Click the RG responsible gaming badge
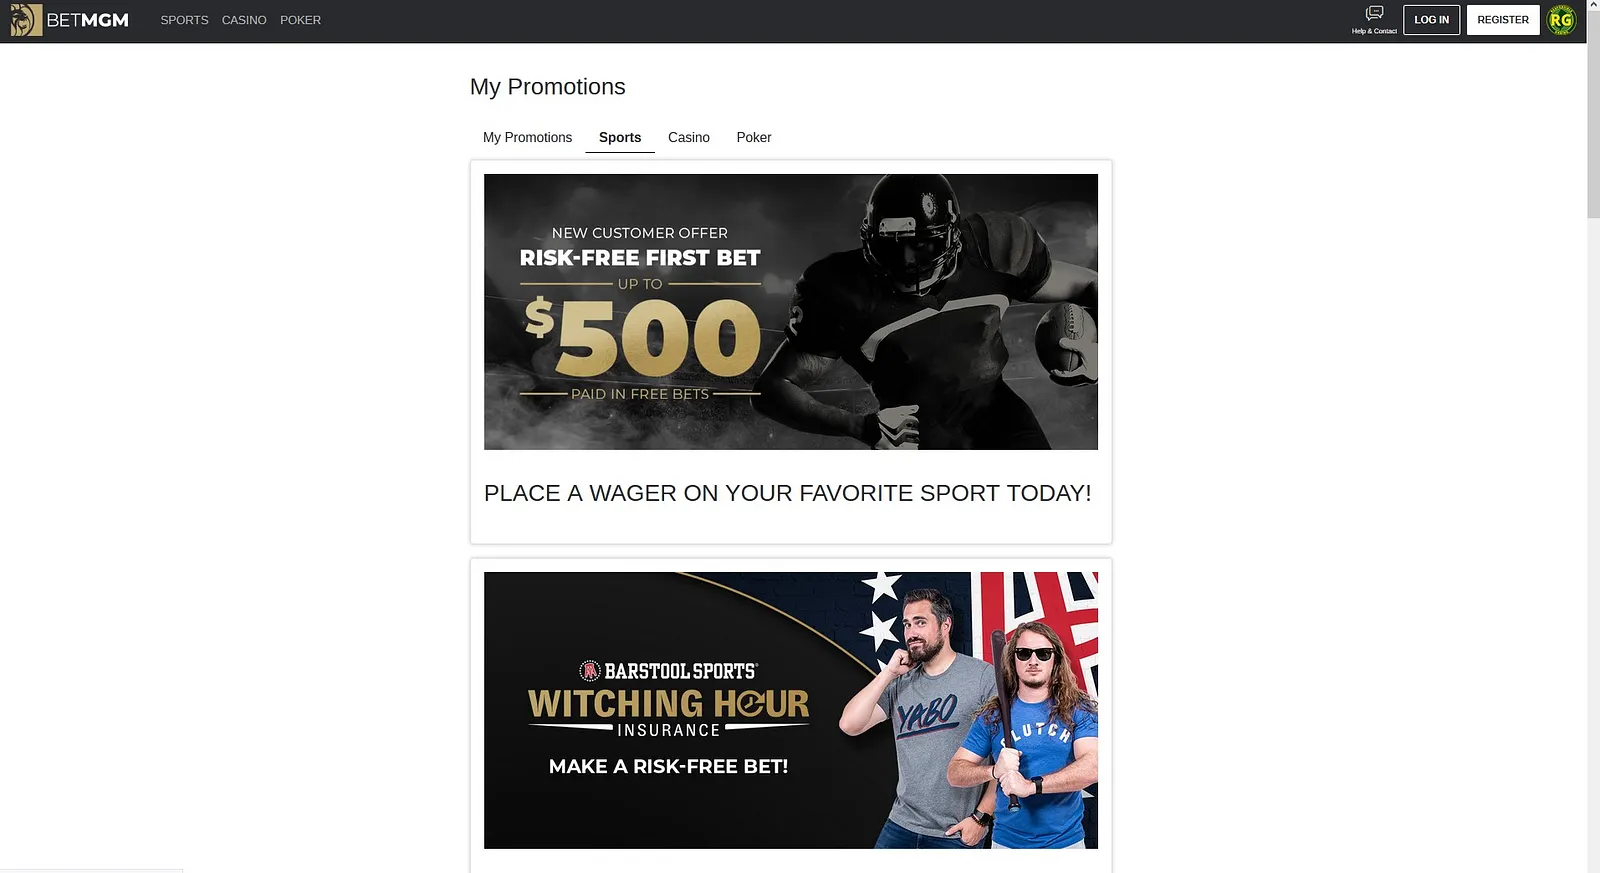This screenshot has height=873, width=1600. (1561, 20)
